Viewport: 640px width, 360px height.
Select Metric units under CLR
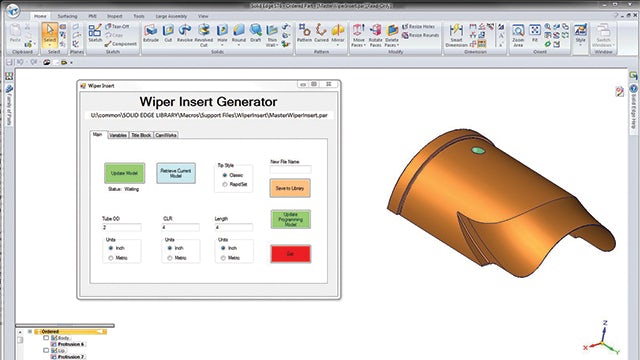pos(170,258)
